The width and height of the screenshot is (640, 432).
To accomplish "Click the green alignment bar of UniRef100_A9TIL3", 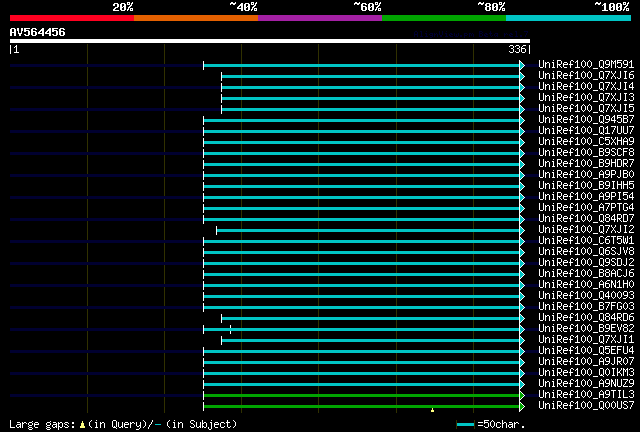I will click(361, 396).
